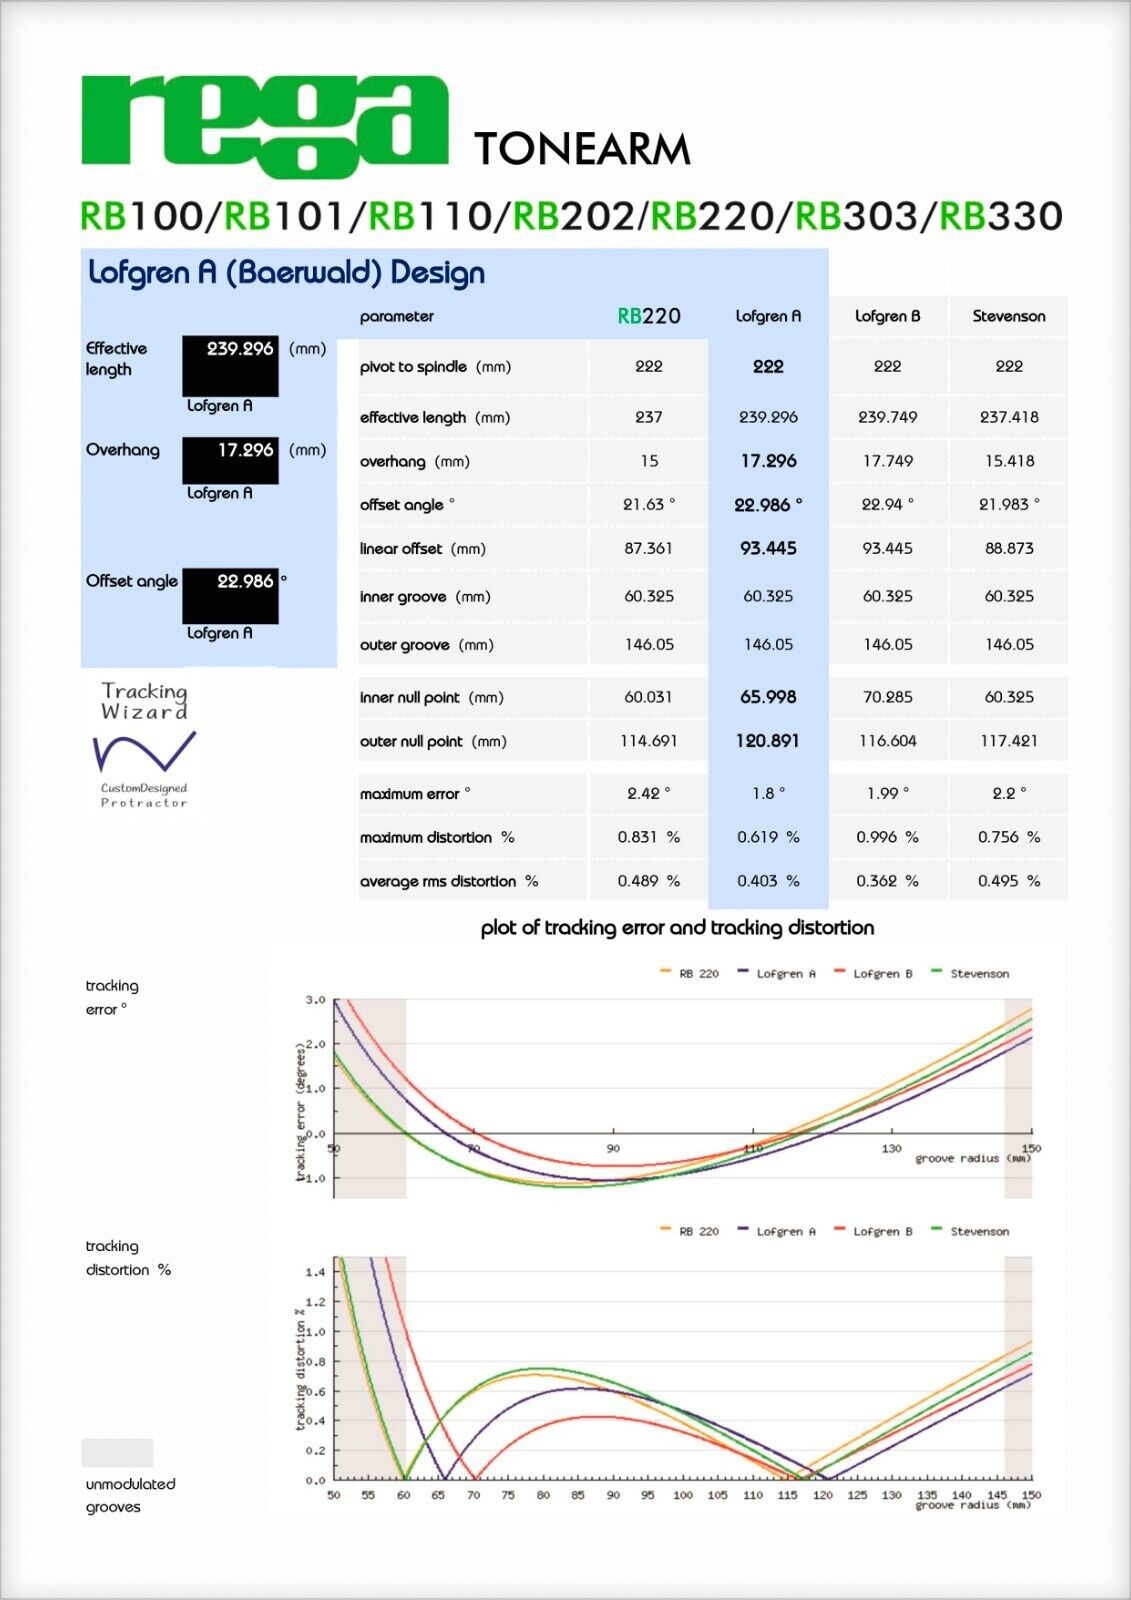Click Lofgren B effective length 239.749
Viewport: 1131px width, 1600px height.
pyautogui.click(x=888, y=417)
